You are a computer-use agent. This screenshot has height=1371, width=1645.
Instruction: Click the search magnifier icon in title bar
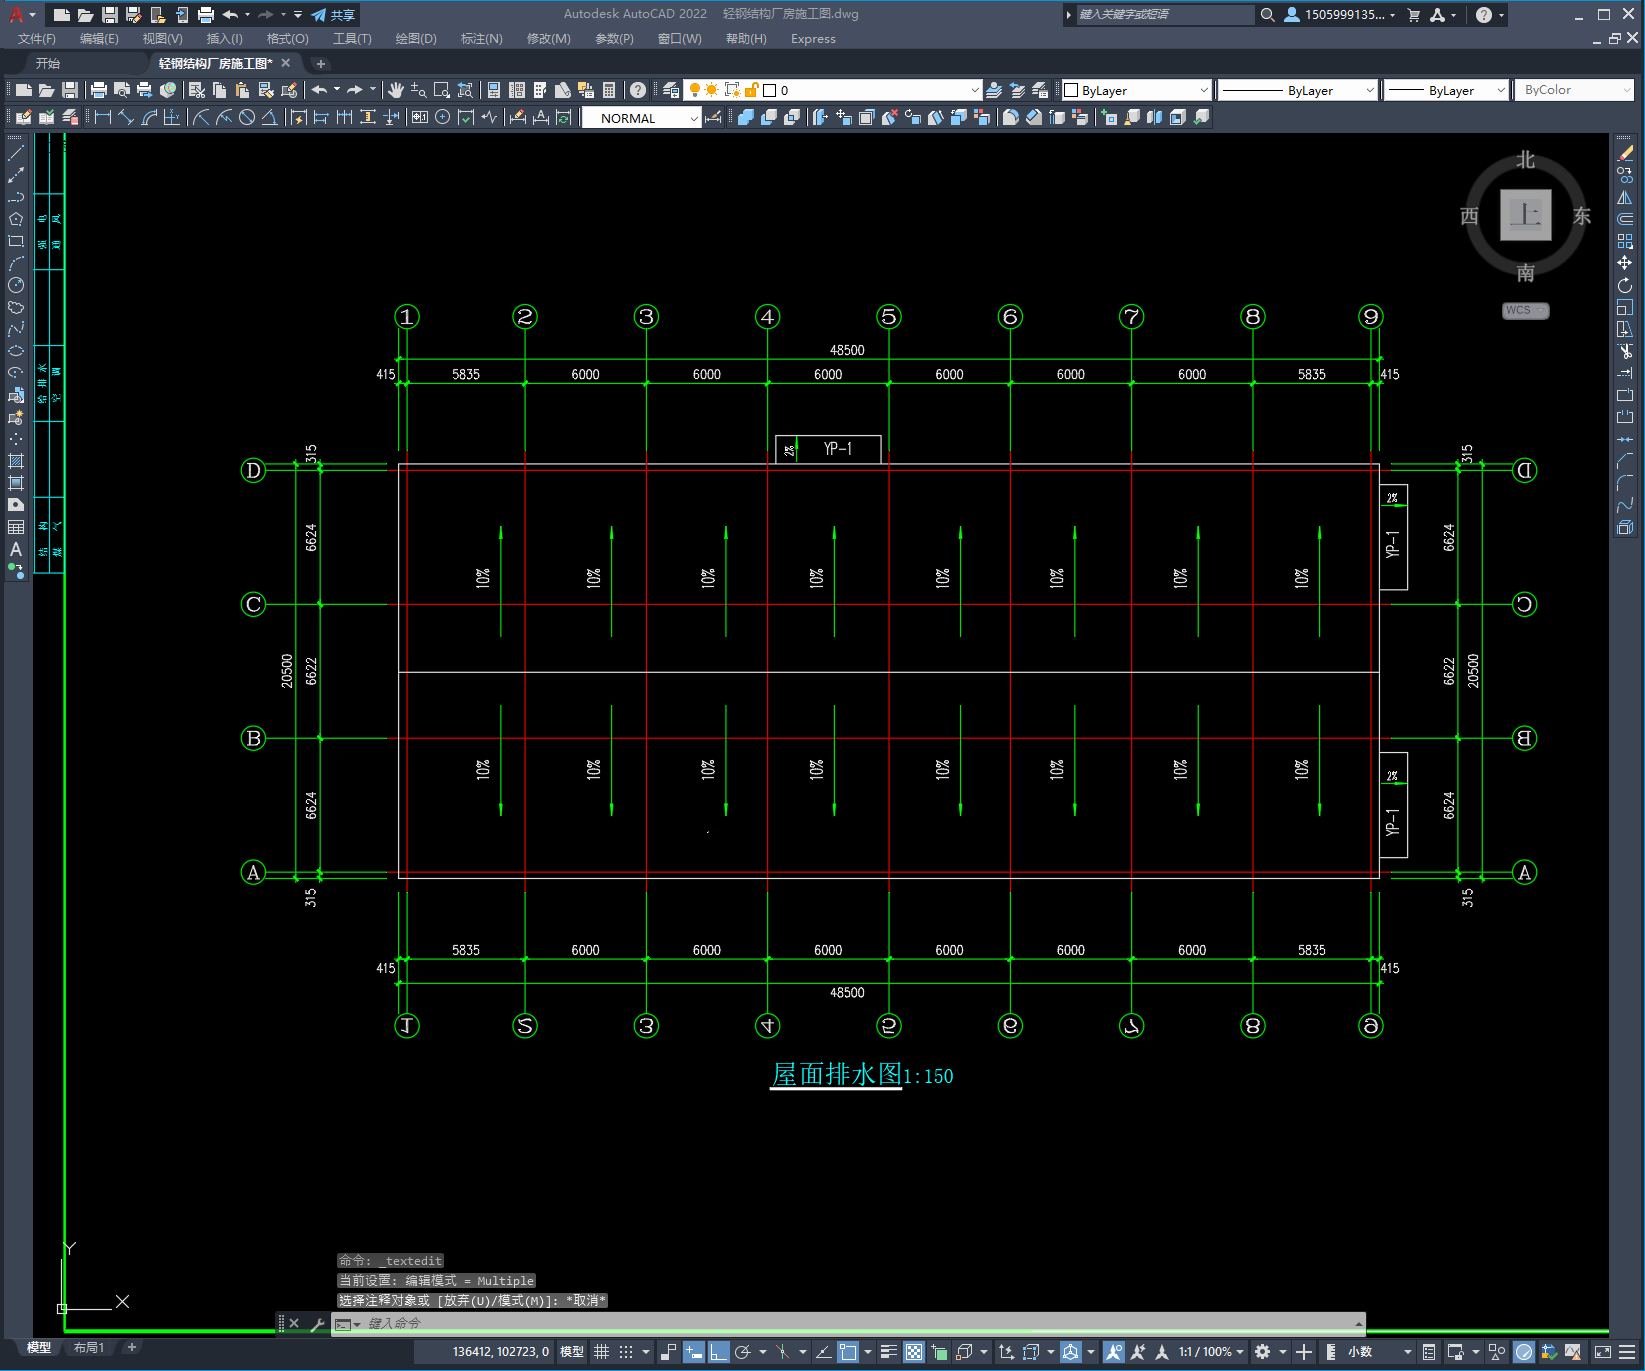click(1268, 15)
